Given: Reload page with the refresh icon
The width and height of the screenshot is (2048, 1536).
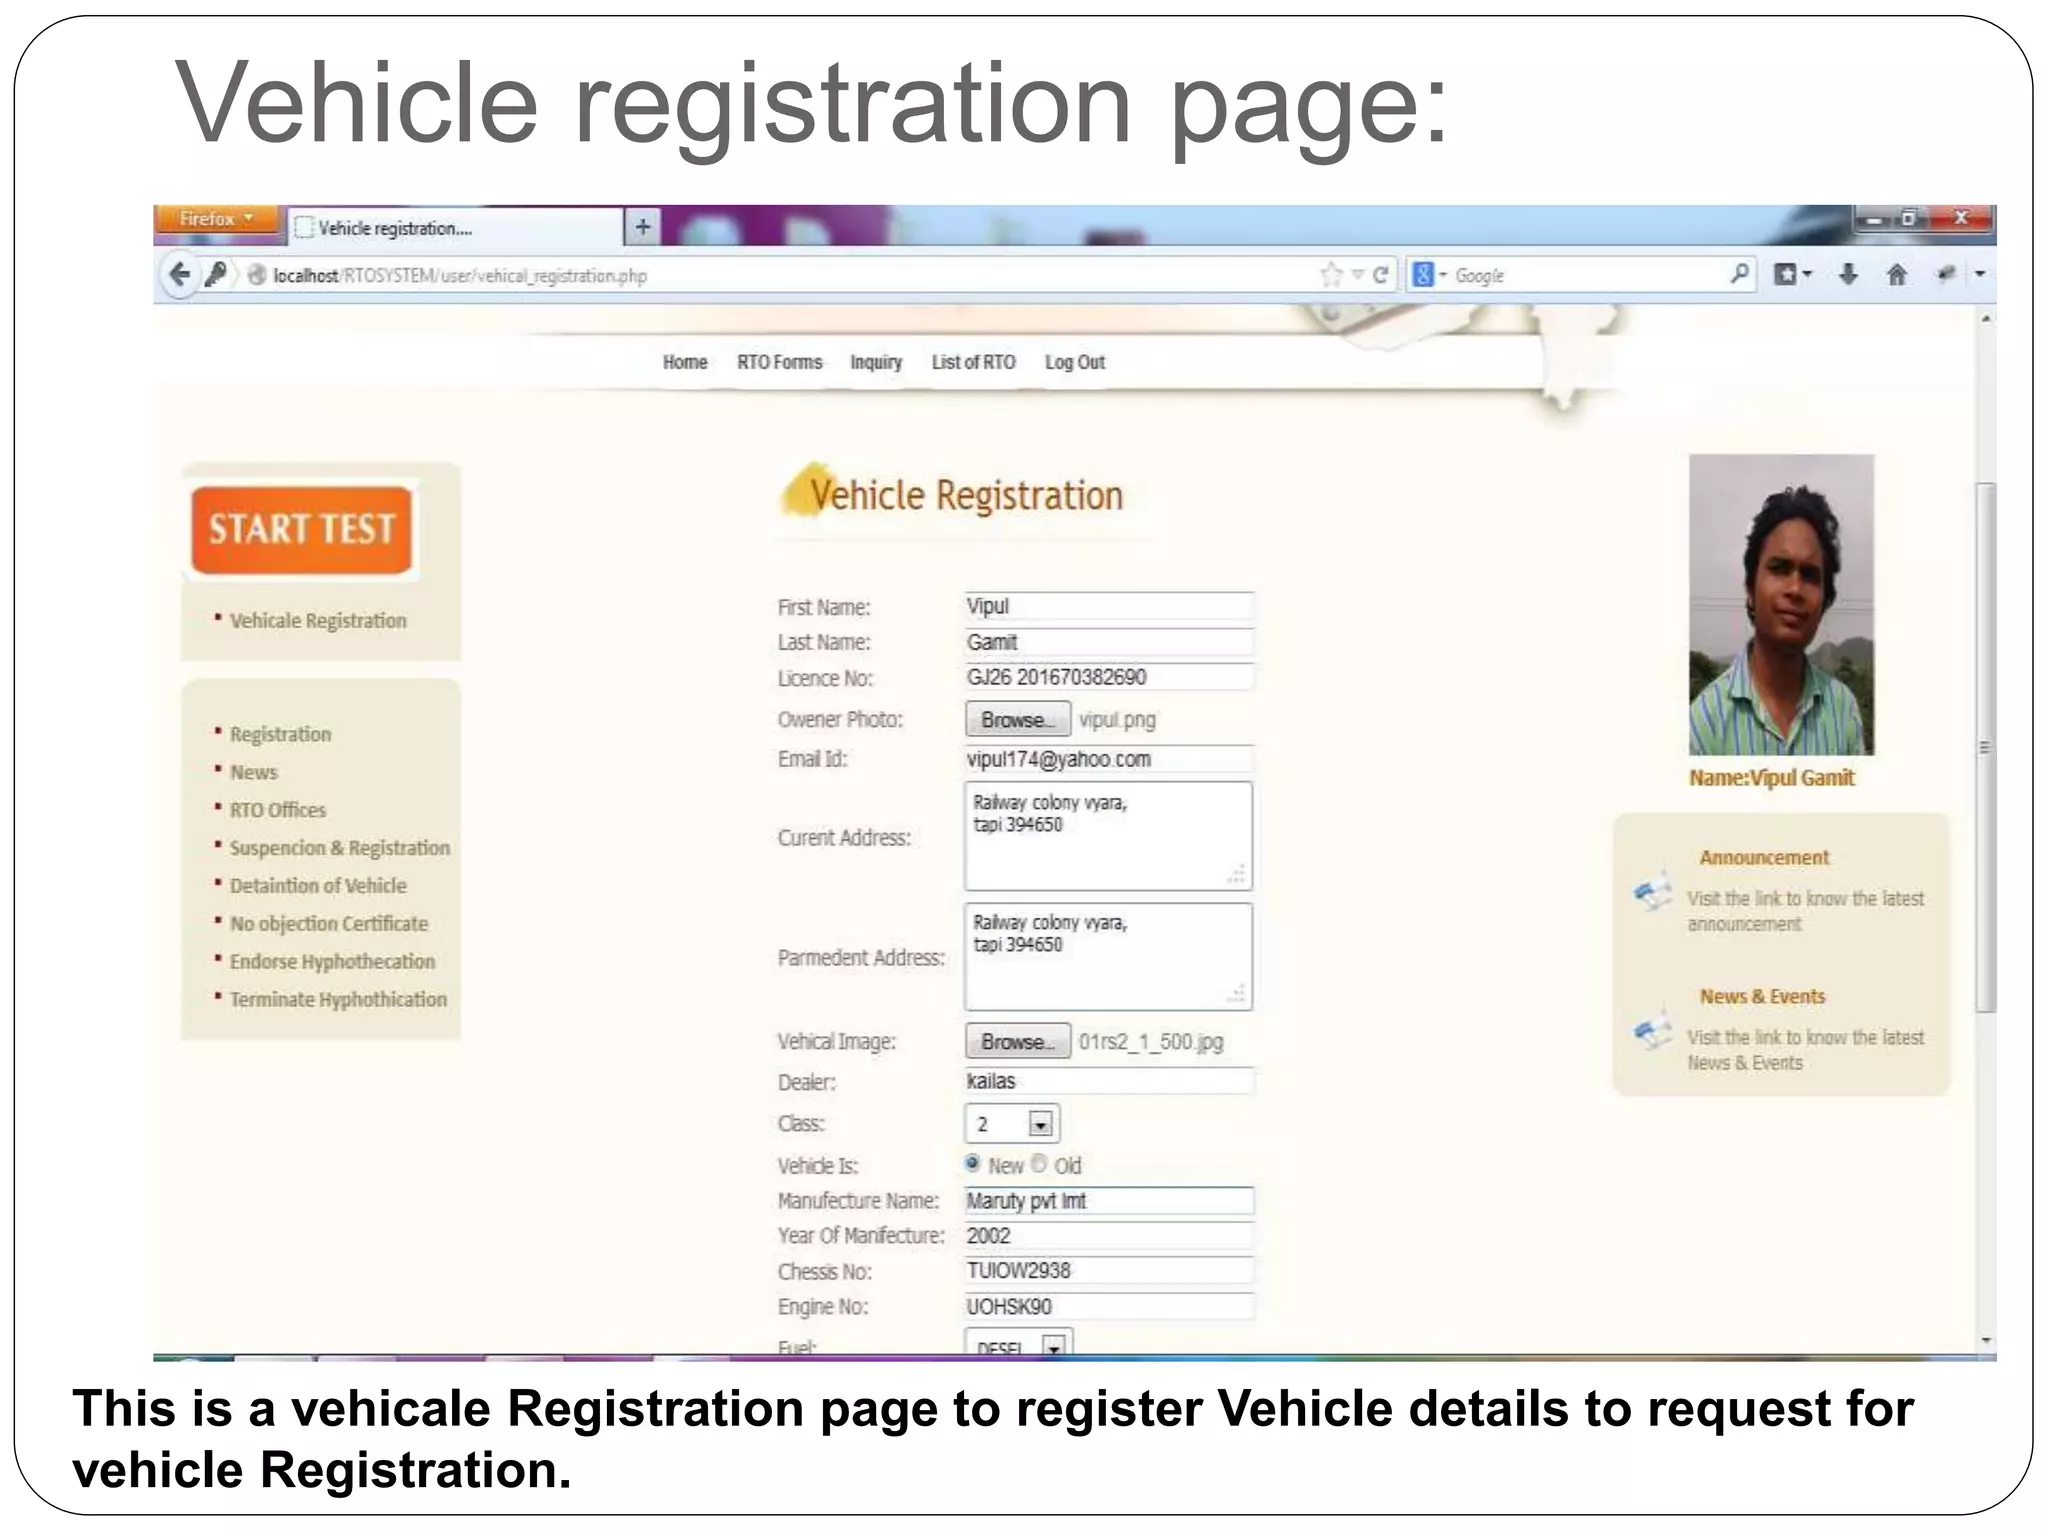Looking at the screenshot, I should (x=1380, y=275).
